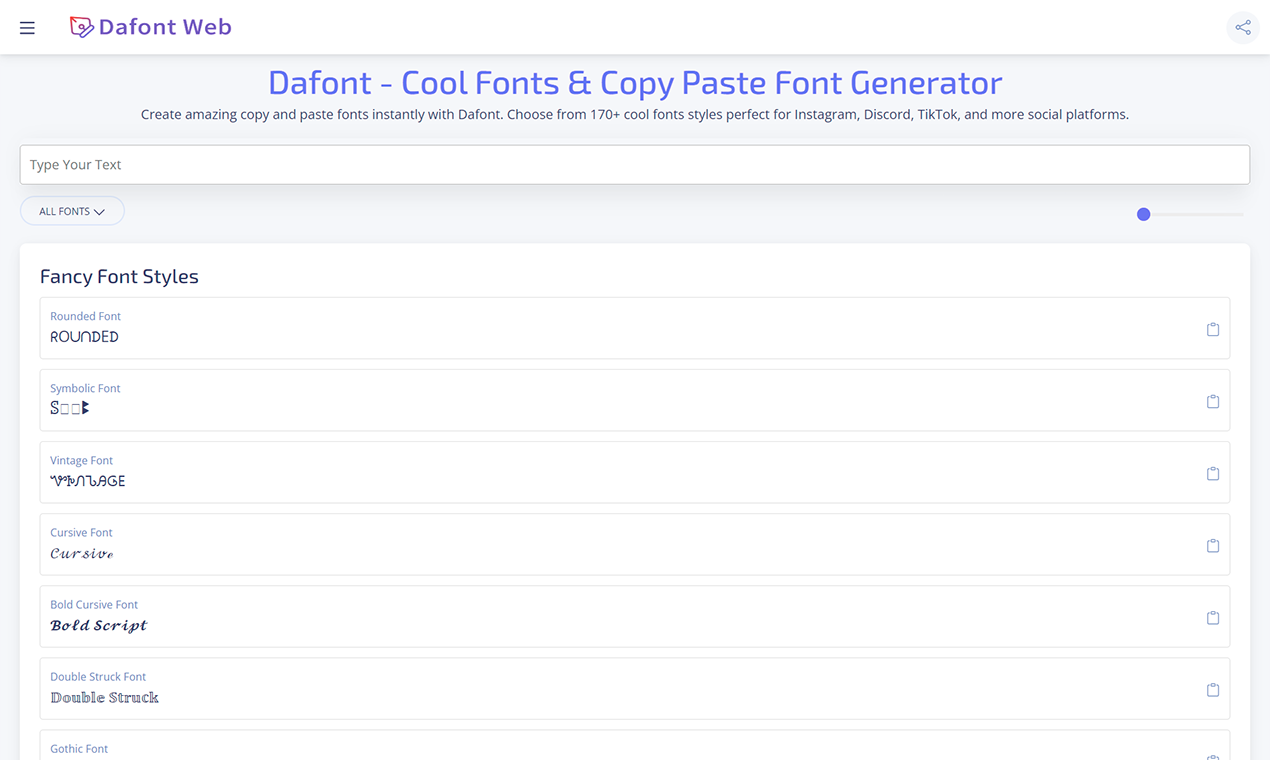Focus the Type Your Text field
This screenshot has width=1270, height=760.
click(635, 165)
